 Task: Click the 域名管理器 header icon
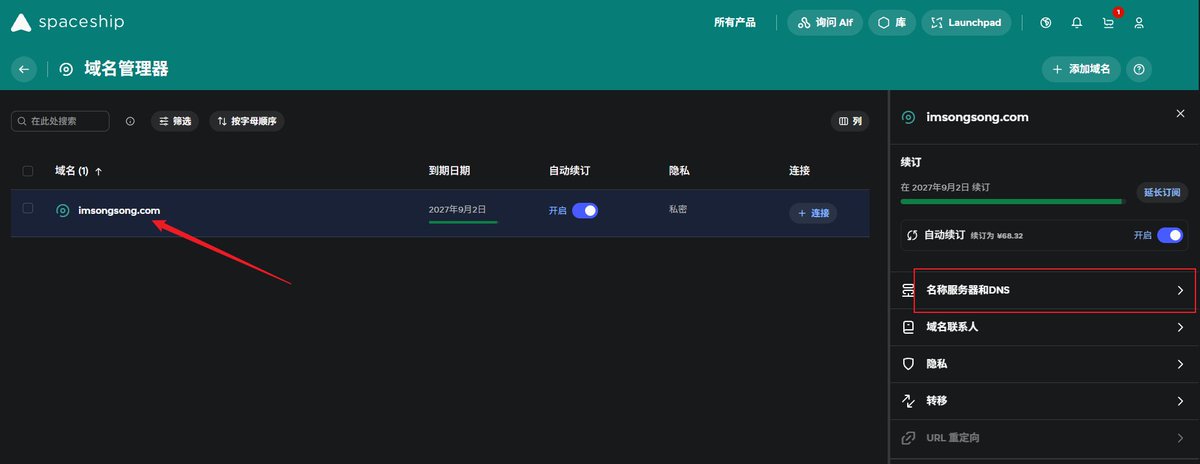[66, 69]
